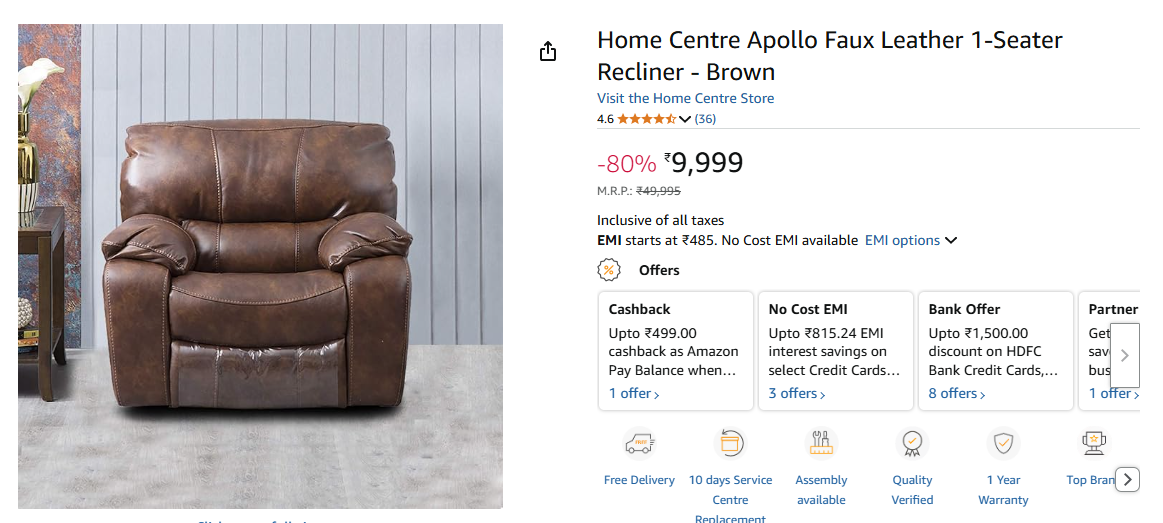Screen dimensions: 1163x523
Task: Click the Assembly available tools icon
Action: 821,443
